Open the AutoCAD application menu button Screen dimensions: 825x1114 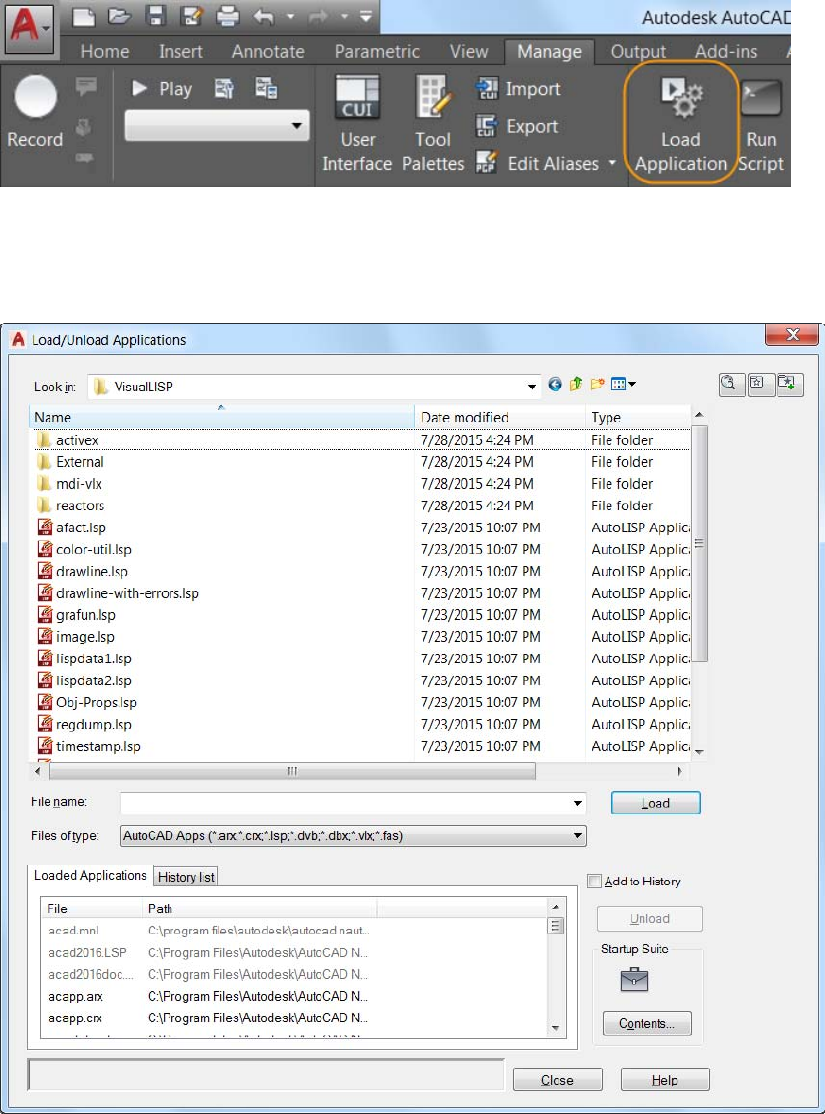click(x=28, y=28)
